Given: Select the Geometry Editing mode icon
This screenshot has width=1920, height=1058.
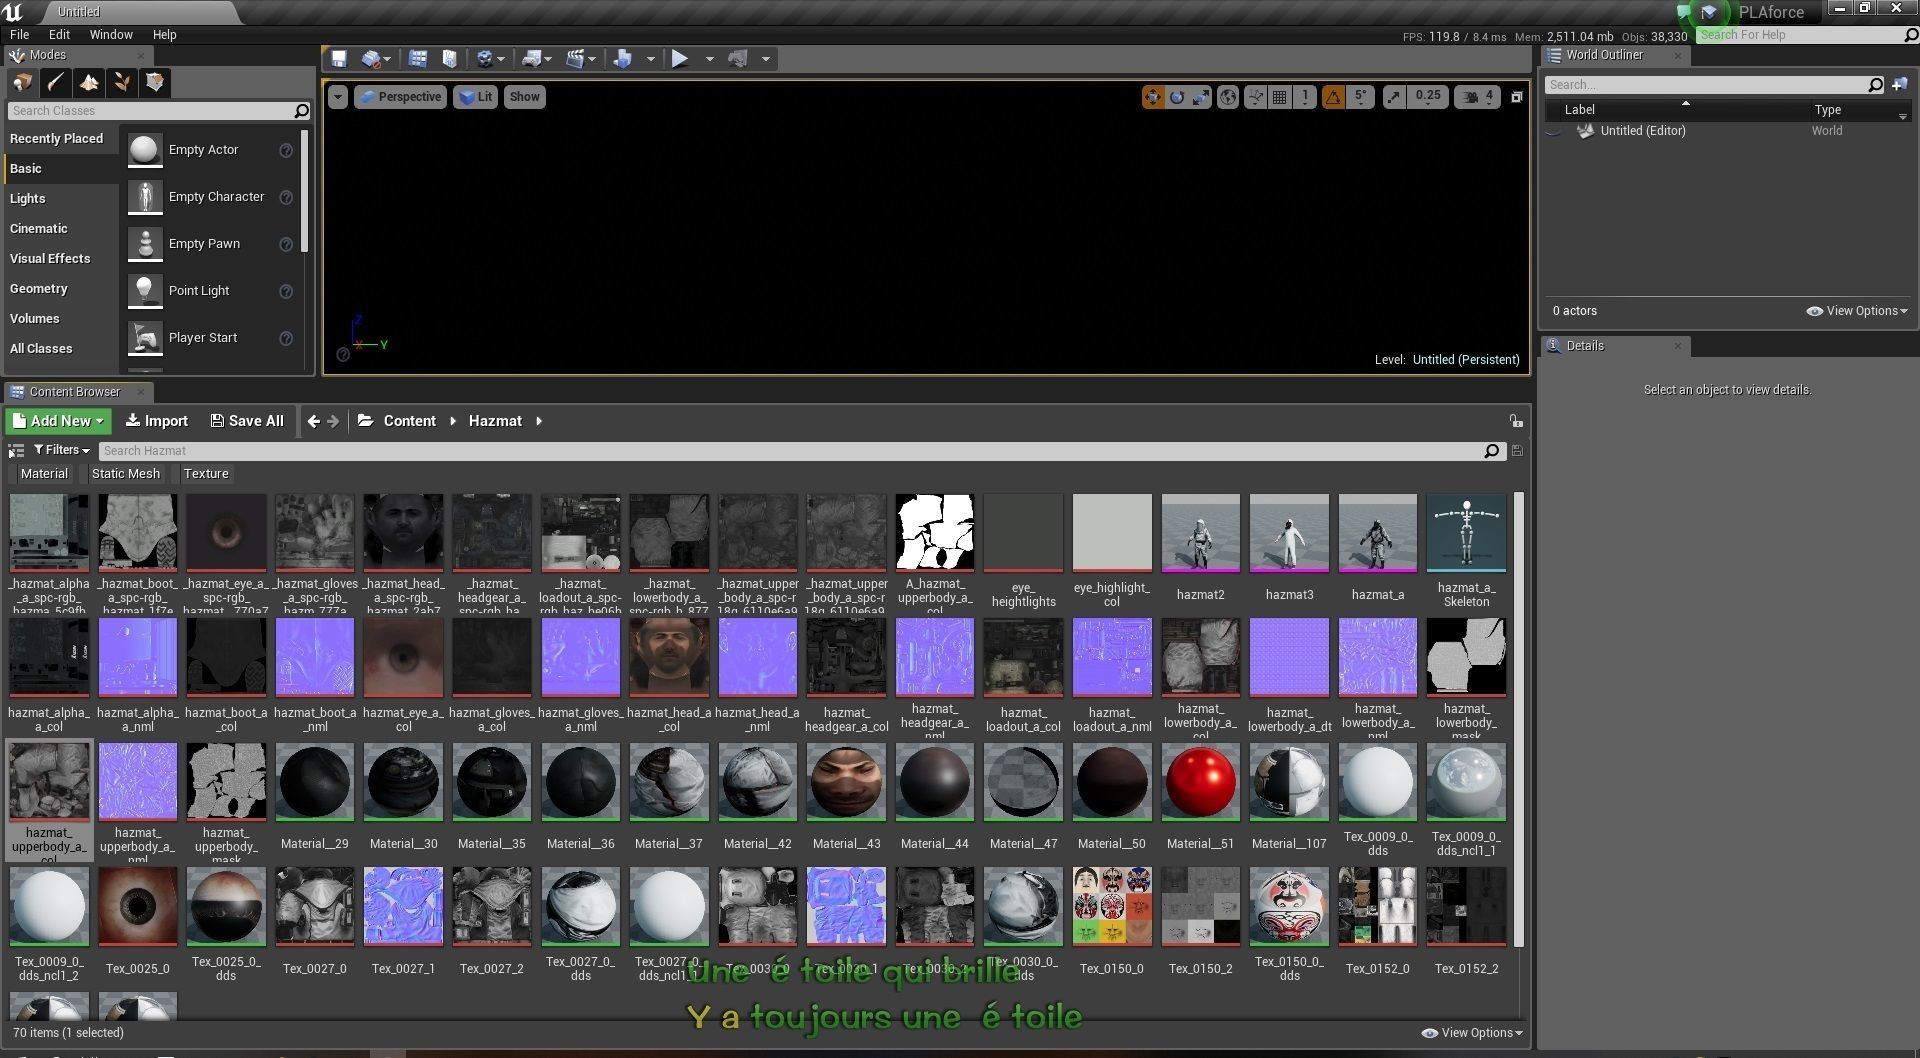Looking at the screenshot, I should 155,82.
